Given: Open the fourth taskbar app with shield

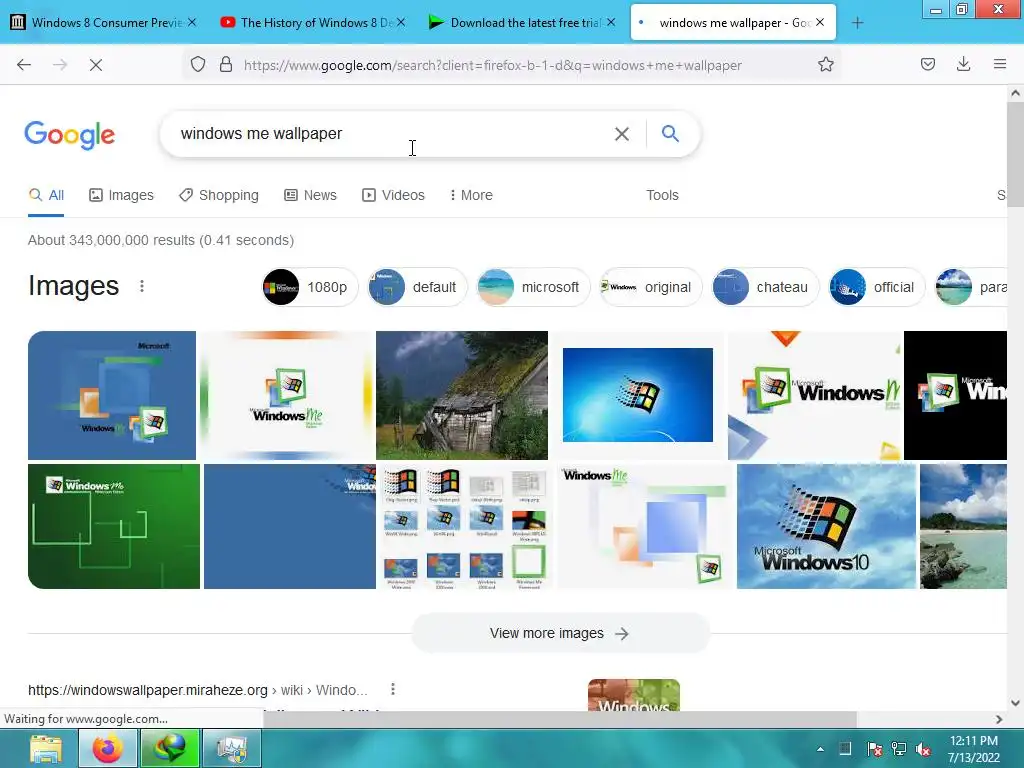Looking at the screenshot, I should pos(232,748).
